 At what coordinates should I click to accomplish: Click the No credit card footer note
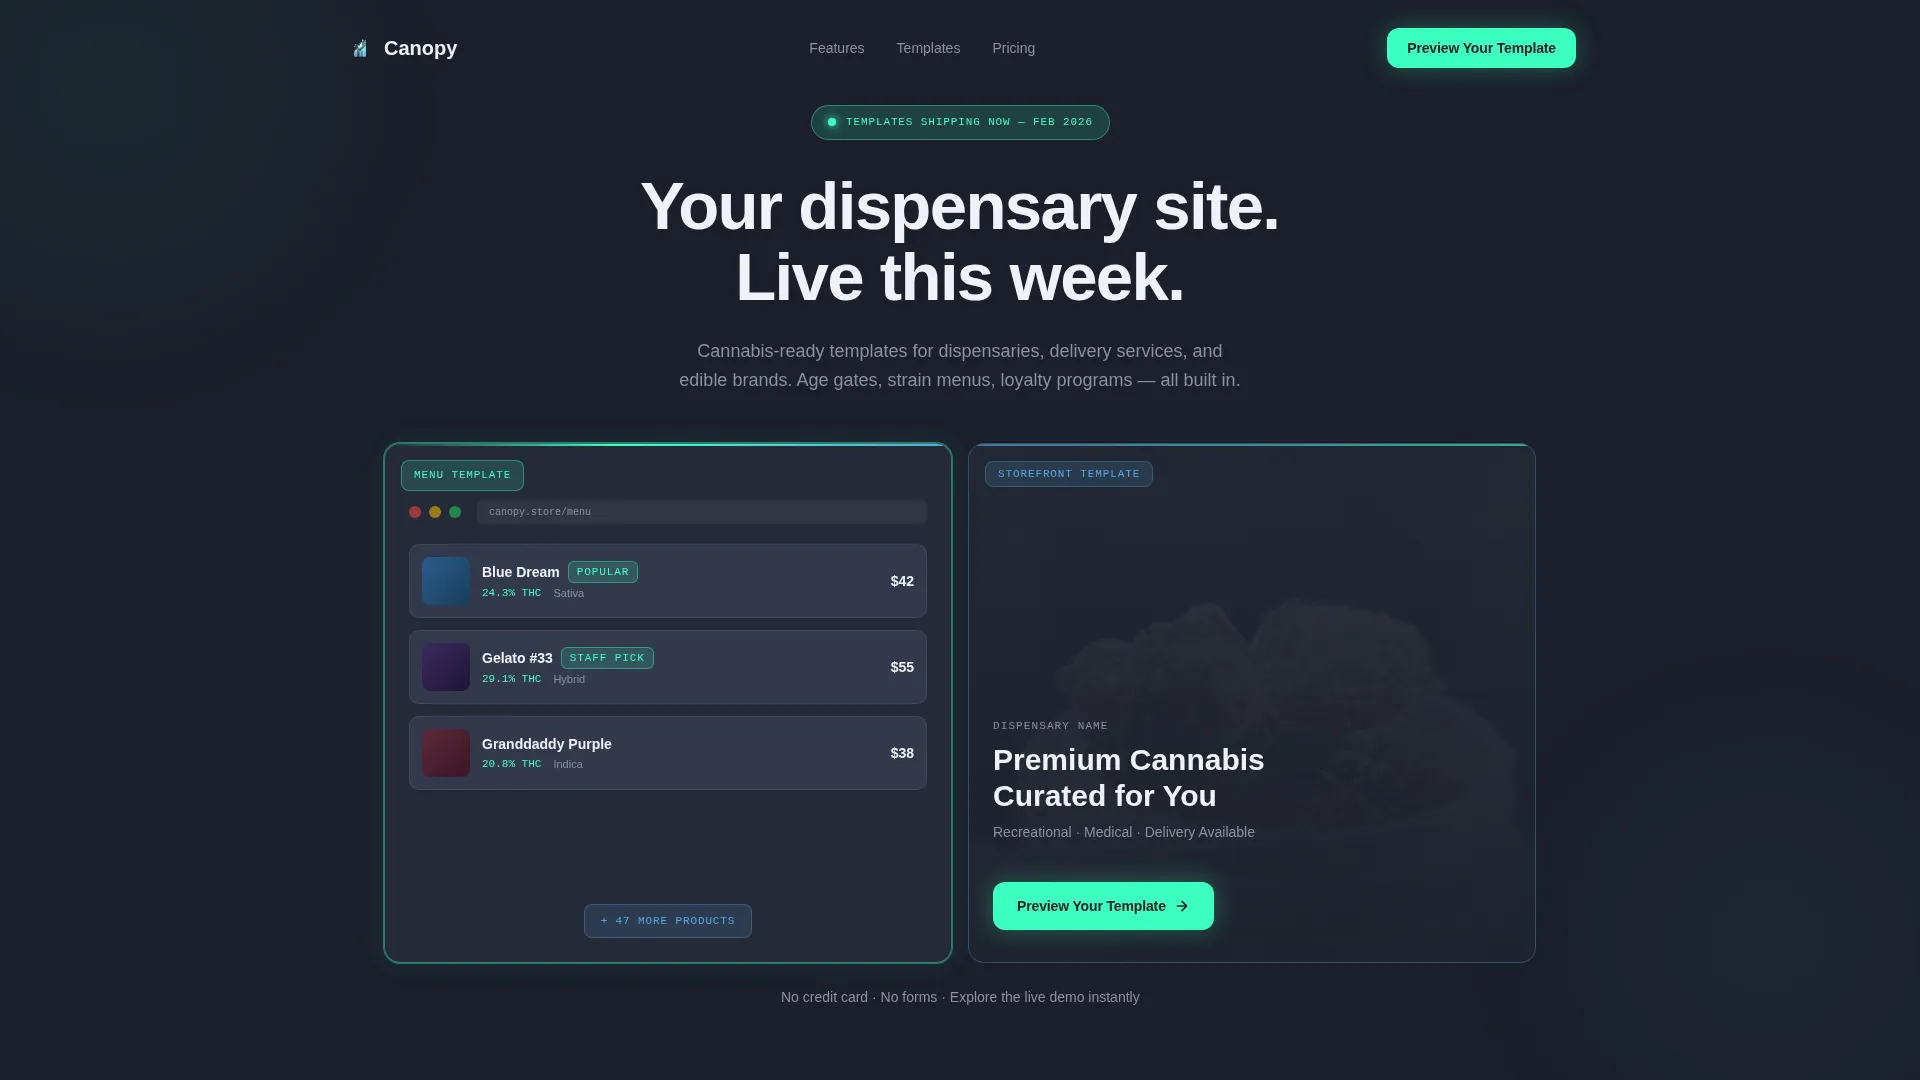click(960, 997)
